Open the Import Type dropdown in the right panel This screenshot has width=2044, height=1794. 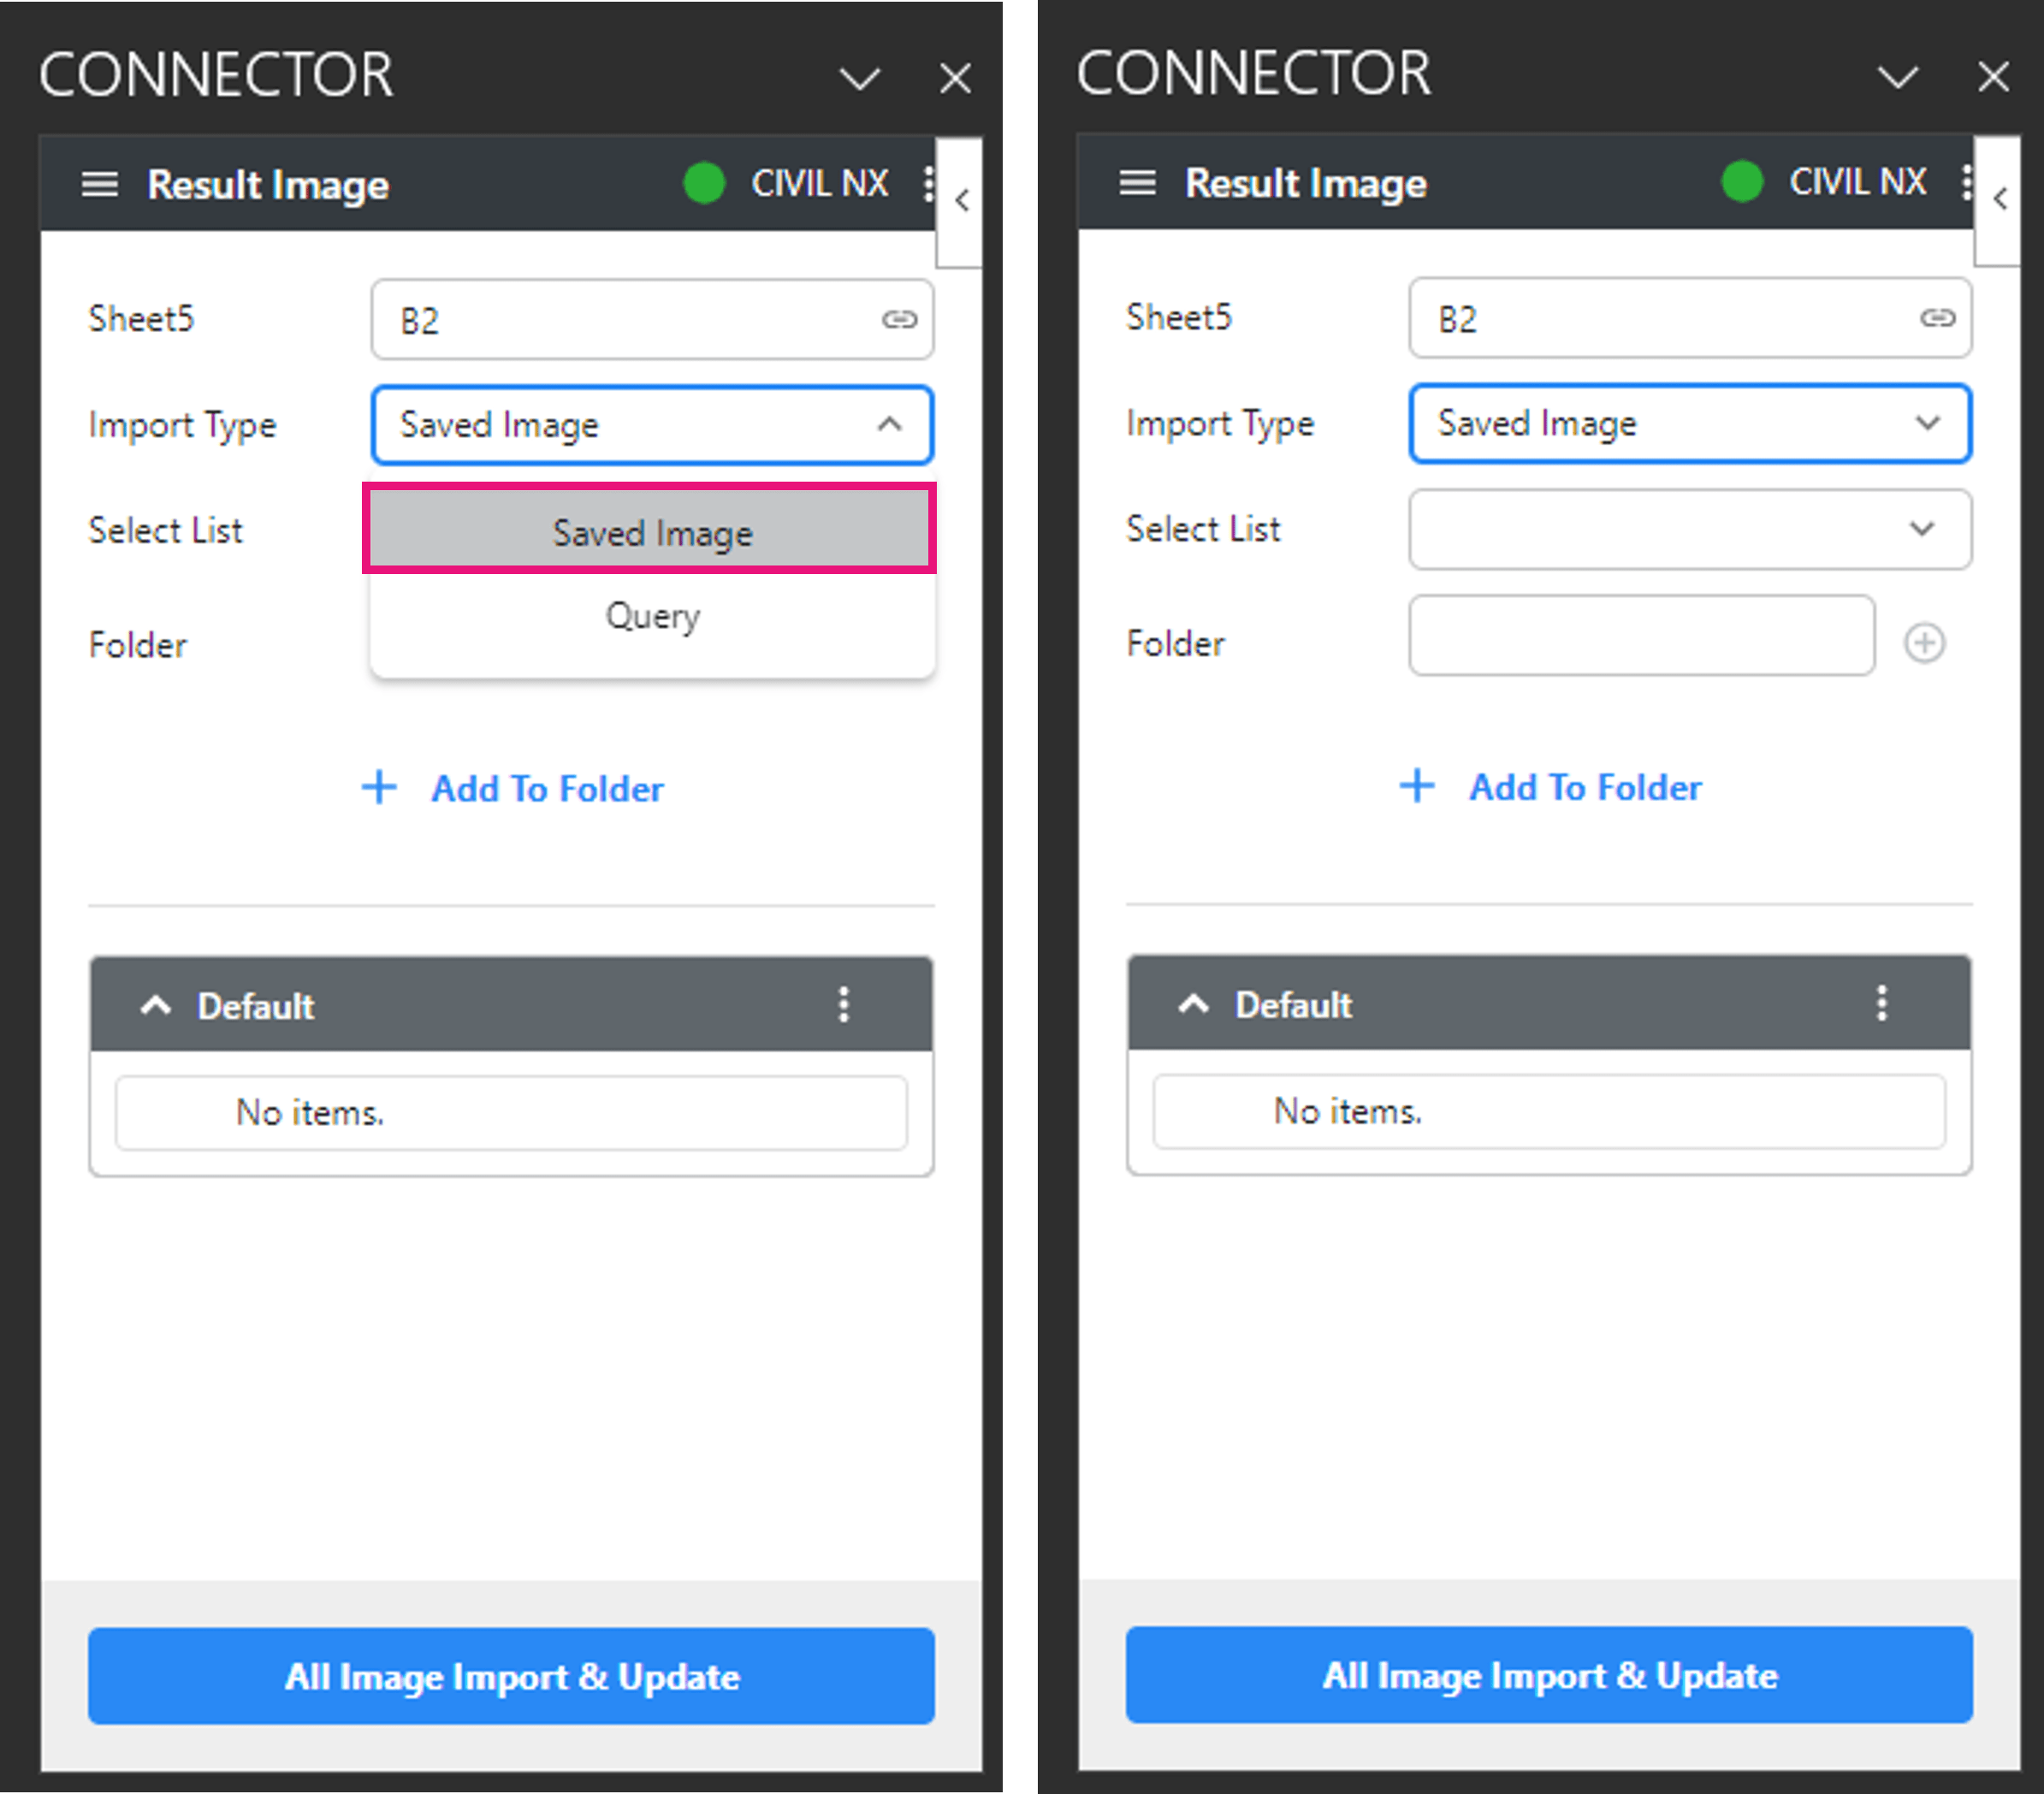1689,423
